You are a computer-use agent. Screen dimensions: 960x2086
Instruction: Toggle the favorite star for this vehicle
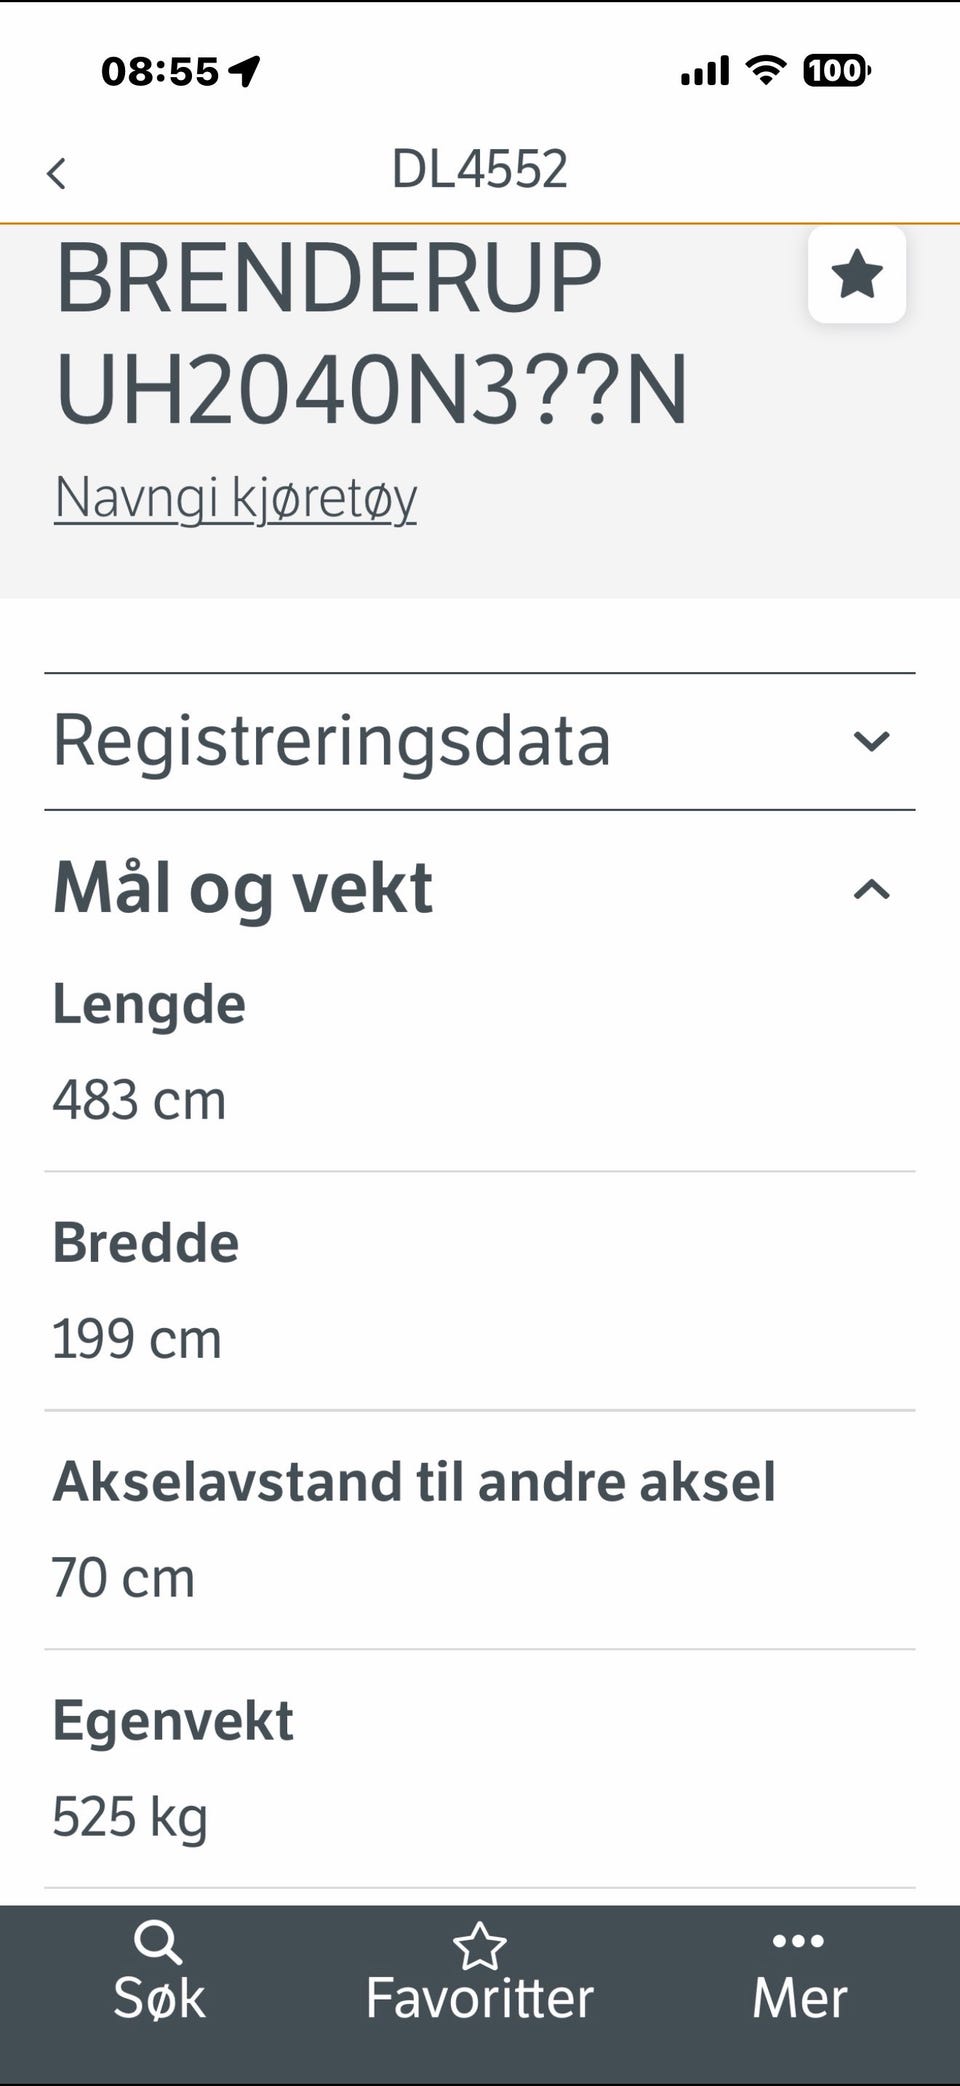(857, 275)
